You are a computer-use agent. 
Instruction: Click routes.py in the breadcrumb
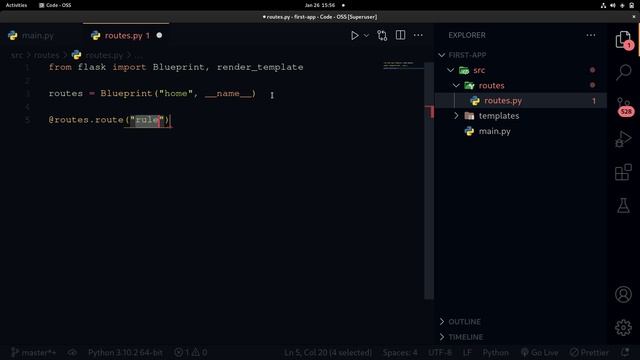click(104, 55)
